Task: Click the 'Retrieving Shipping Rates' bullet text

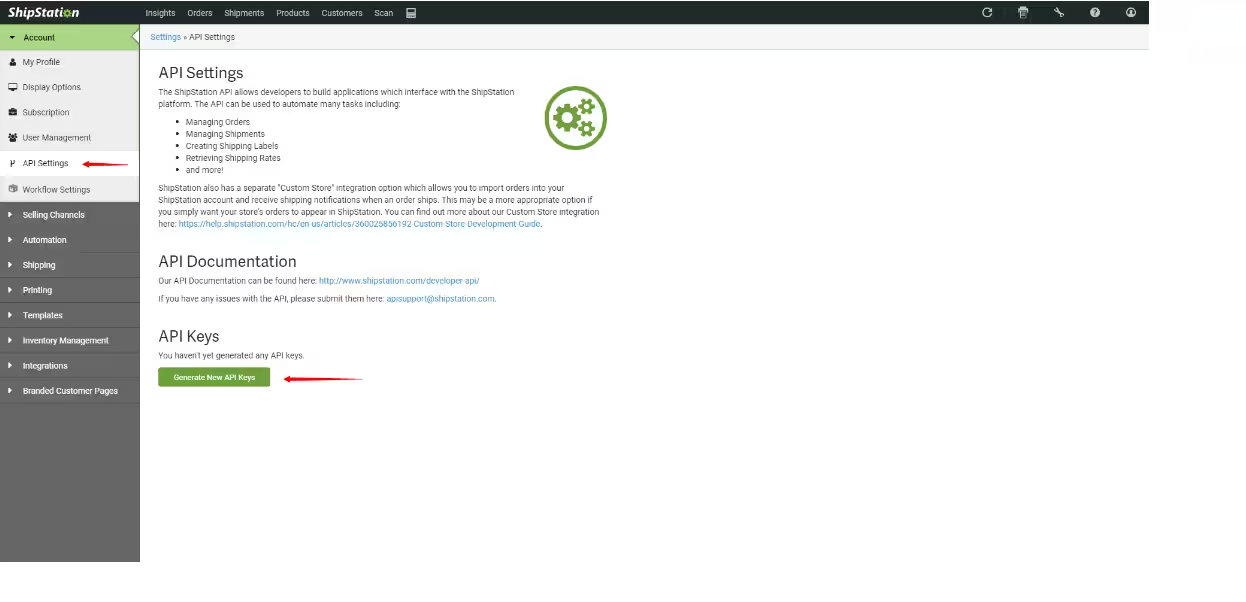Action: [x=233, y=158]
